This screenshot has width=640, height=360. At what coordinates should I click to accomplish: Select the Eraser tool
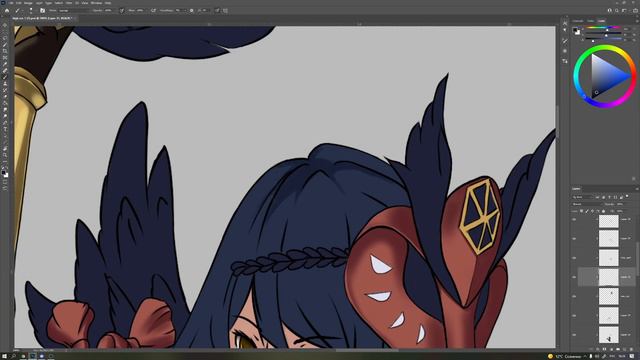pos(5,96)
